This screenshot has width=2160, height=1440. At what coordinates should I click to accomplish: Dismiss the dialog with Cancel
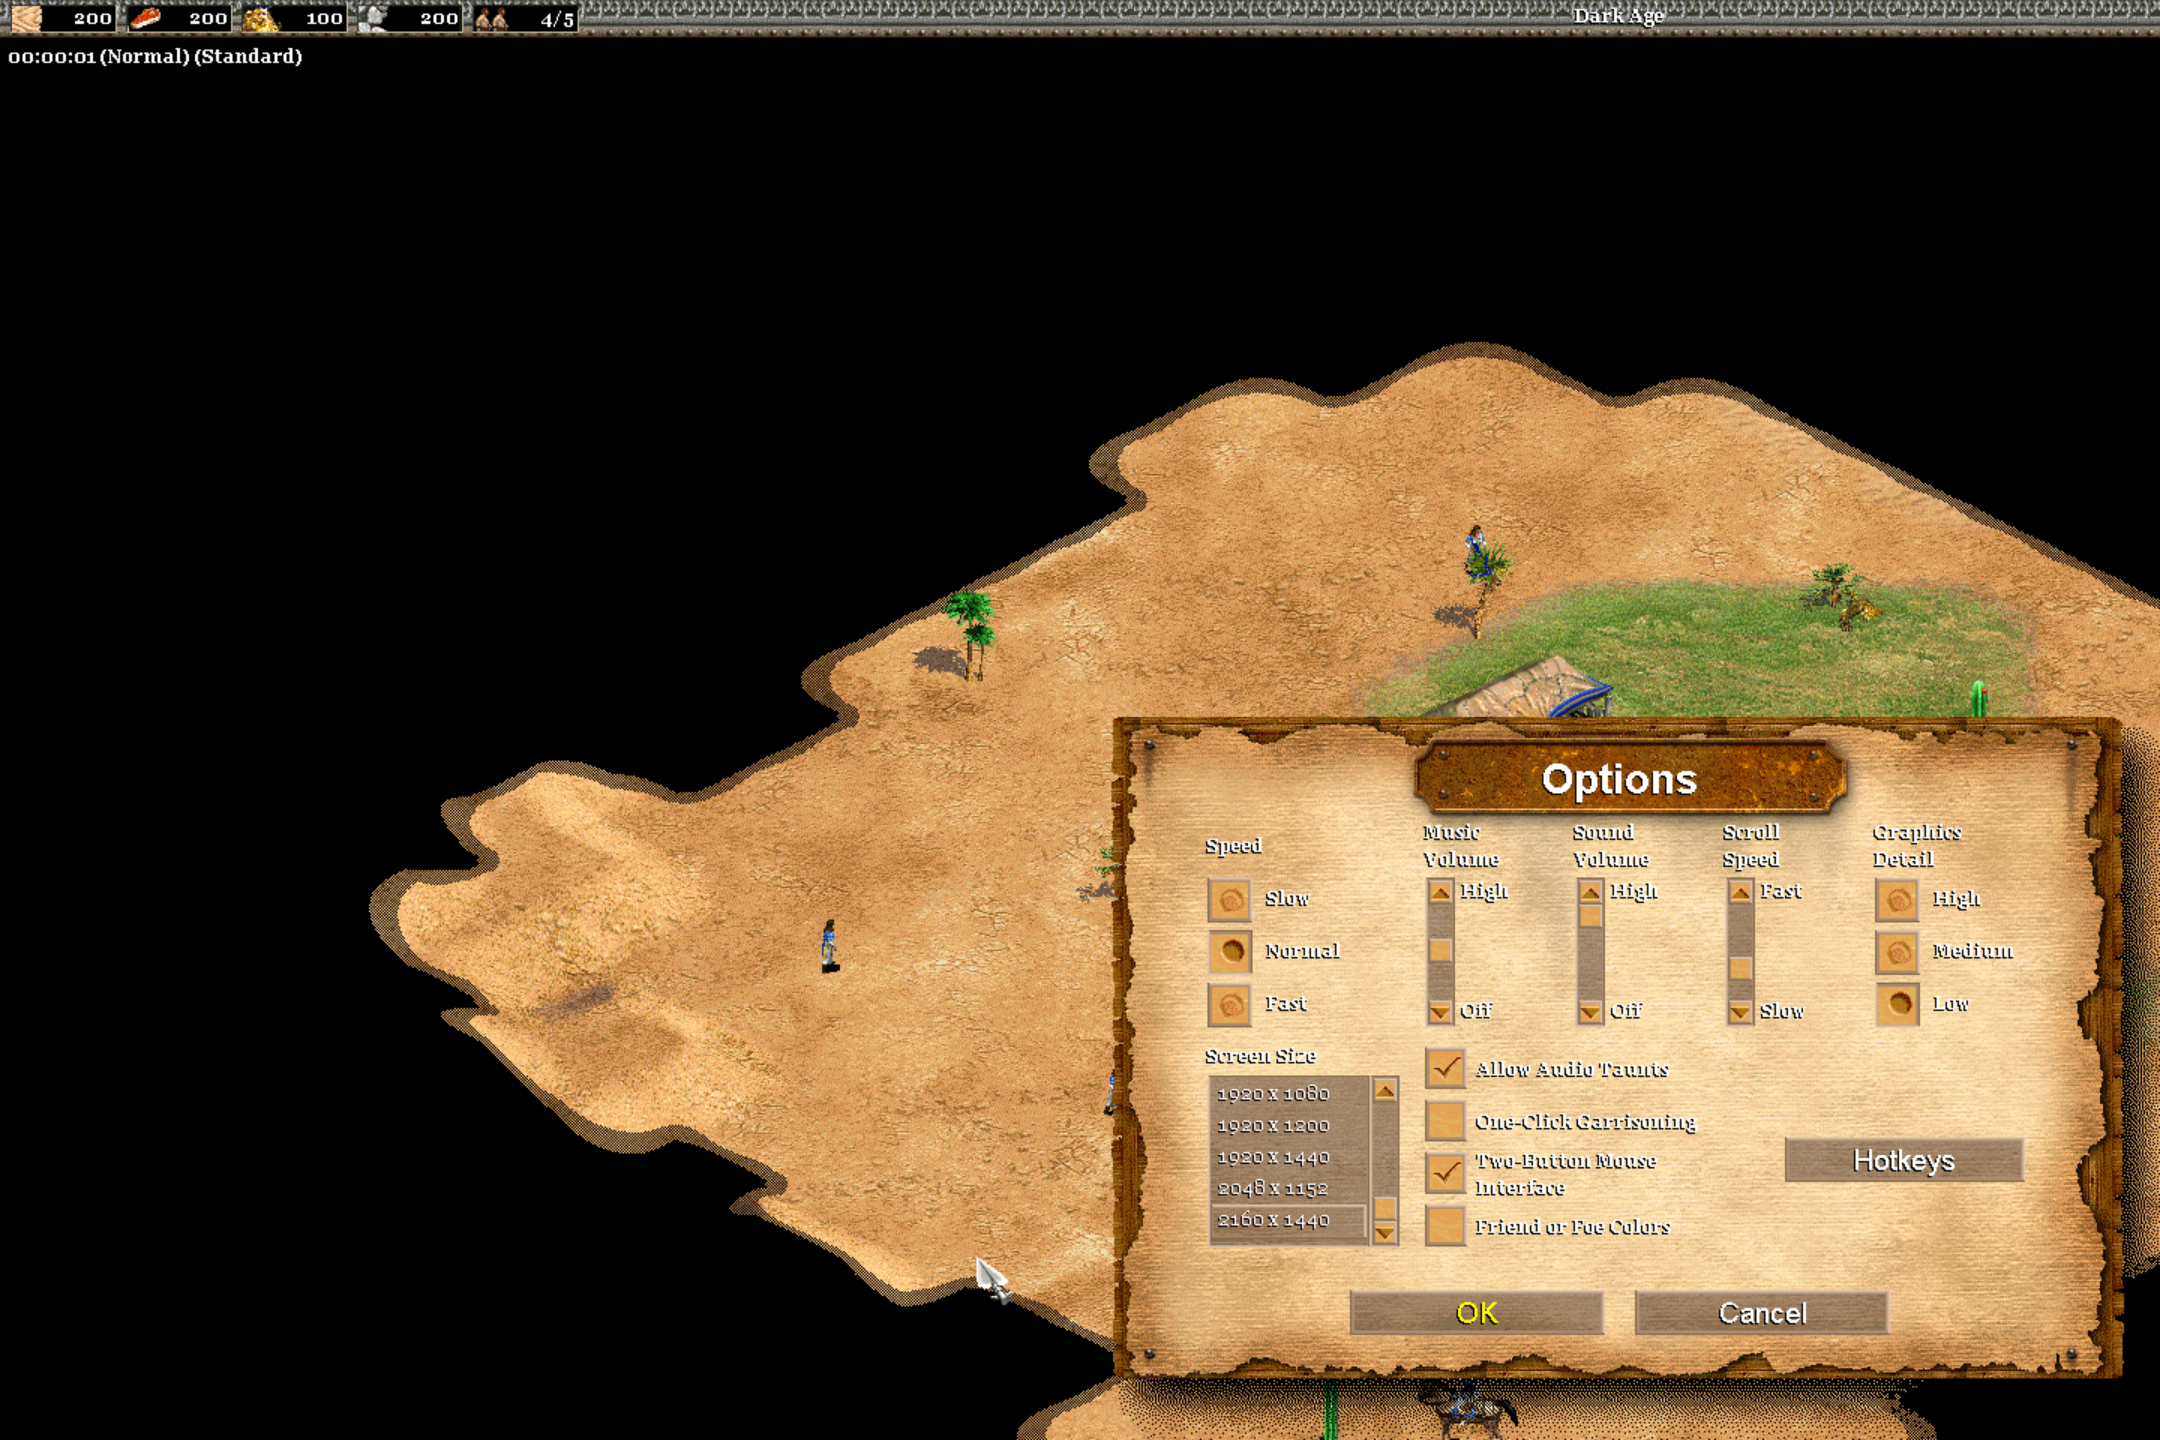1763,1313
